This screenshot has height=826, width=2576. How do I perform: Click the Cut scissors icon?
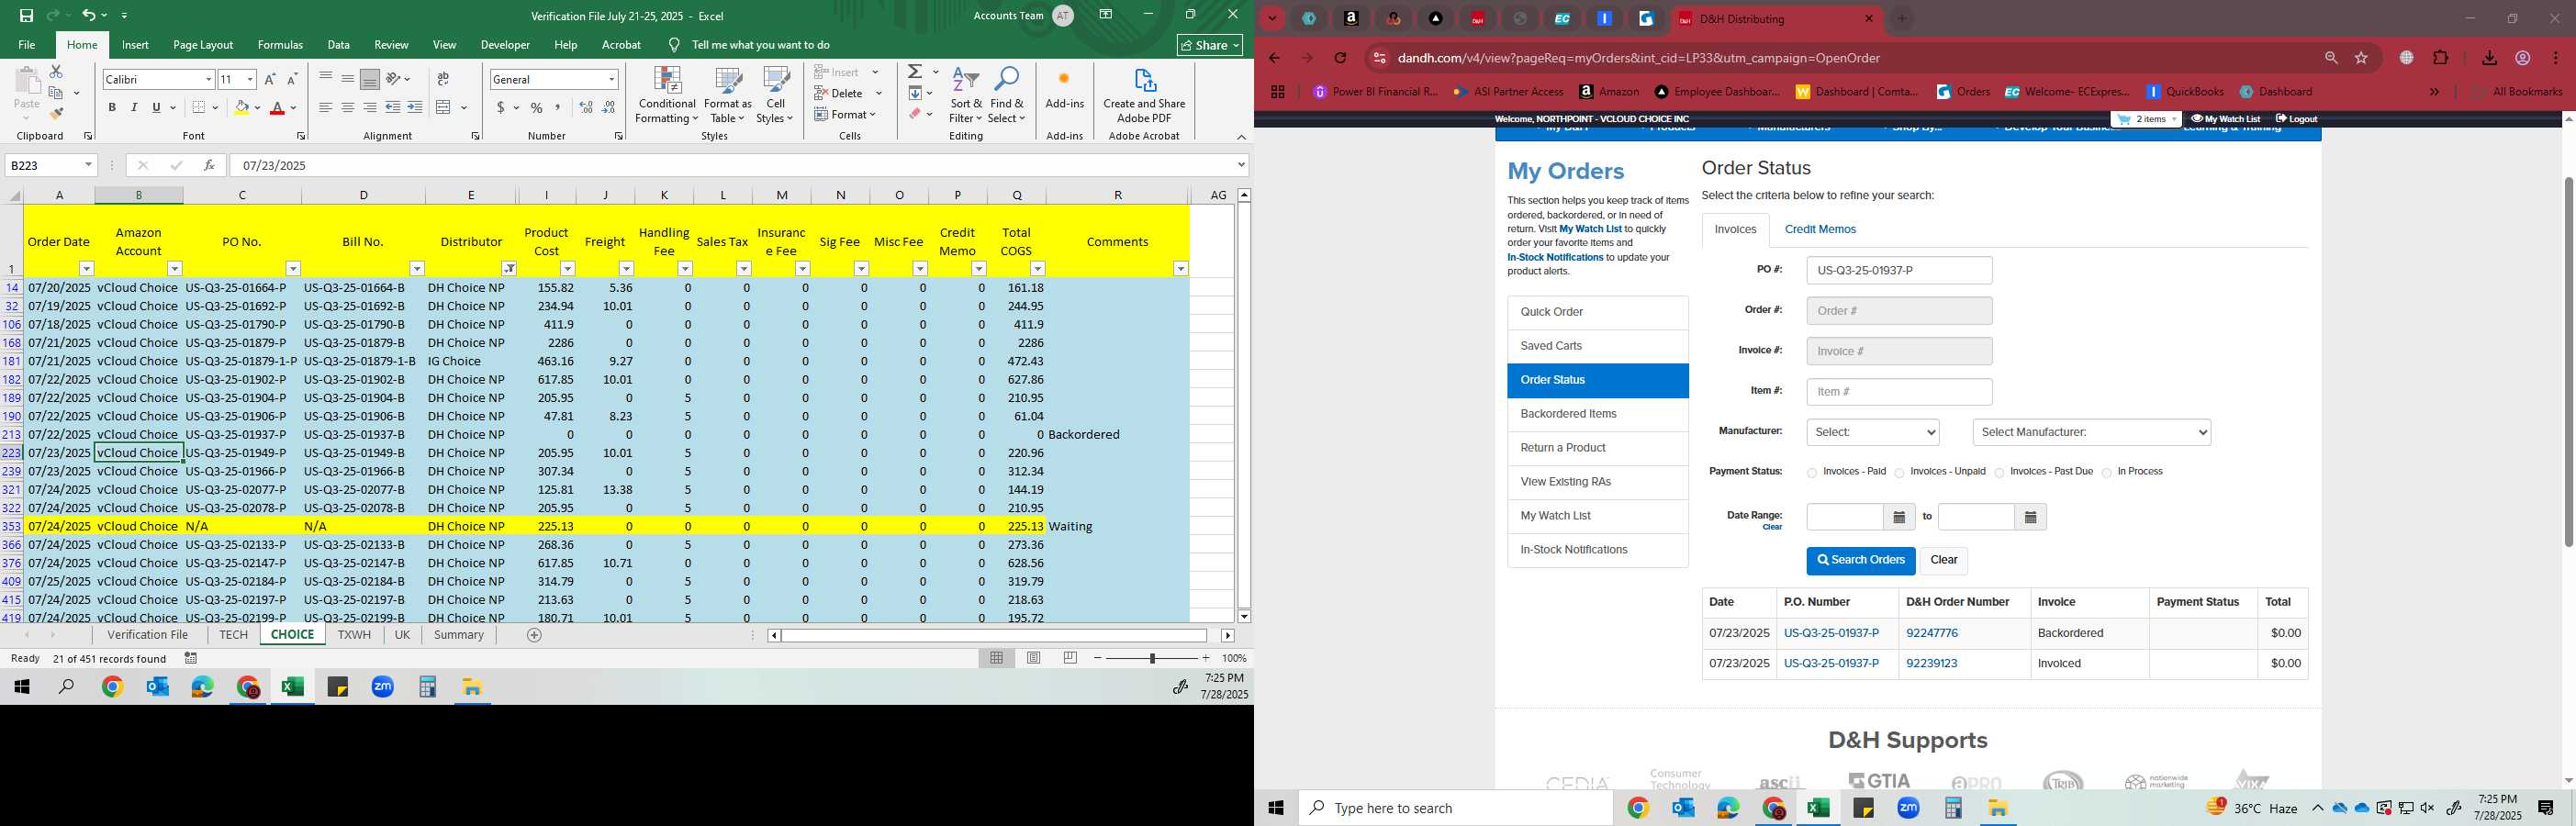[56, 72]
